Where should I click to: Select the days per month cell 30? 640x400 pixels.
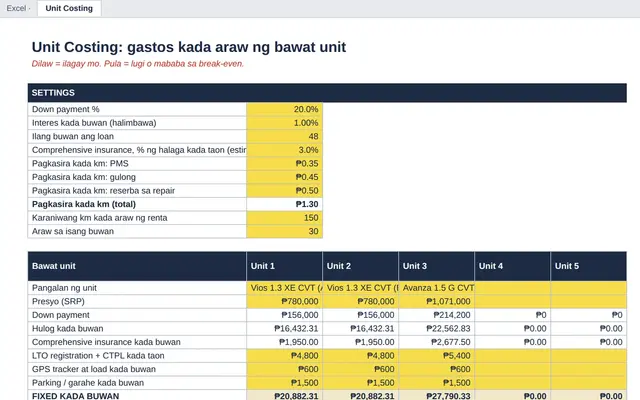[x=284, y=231]
